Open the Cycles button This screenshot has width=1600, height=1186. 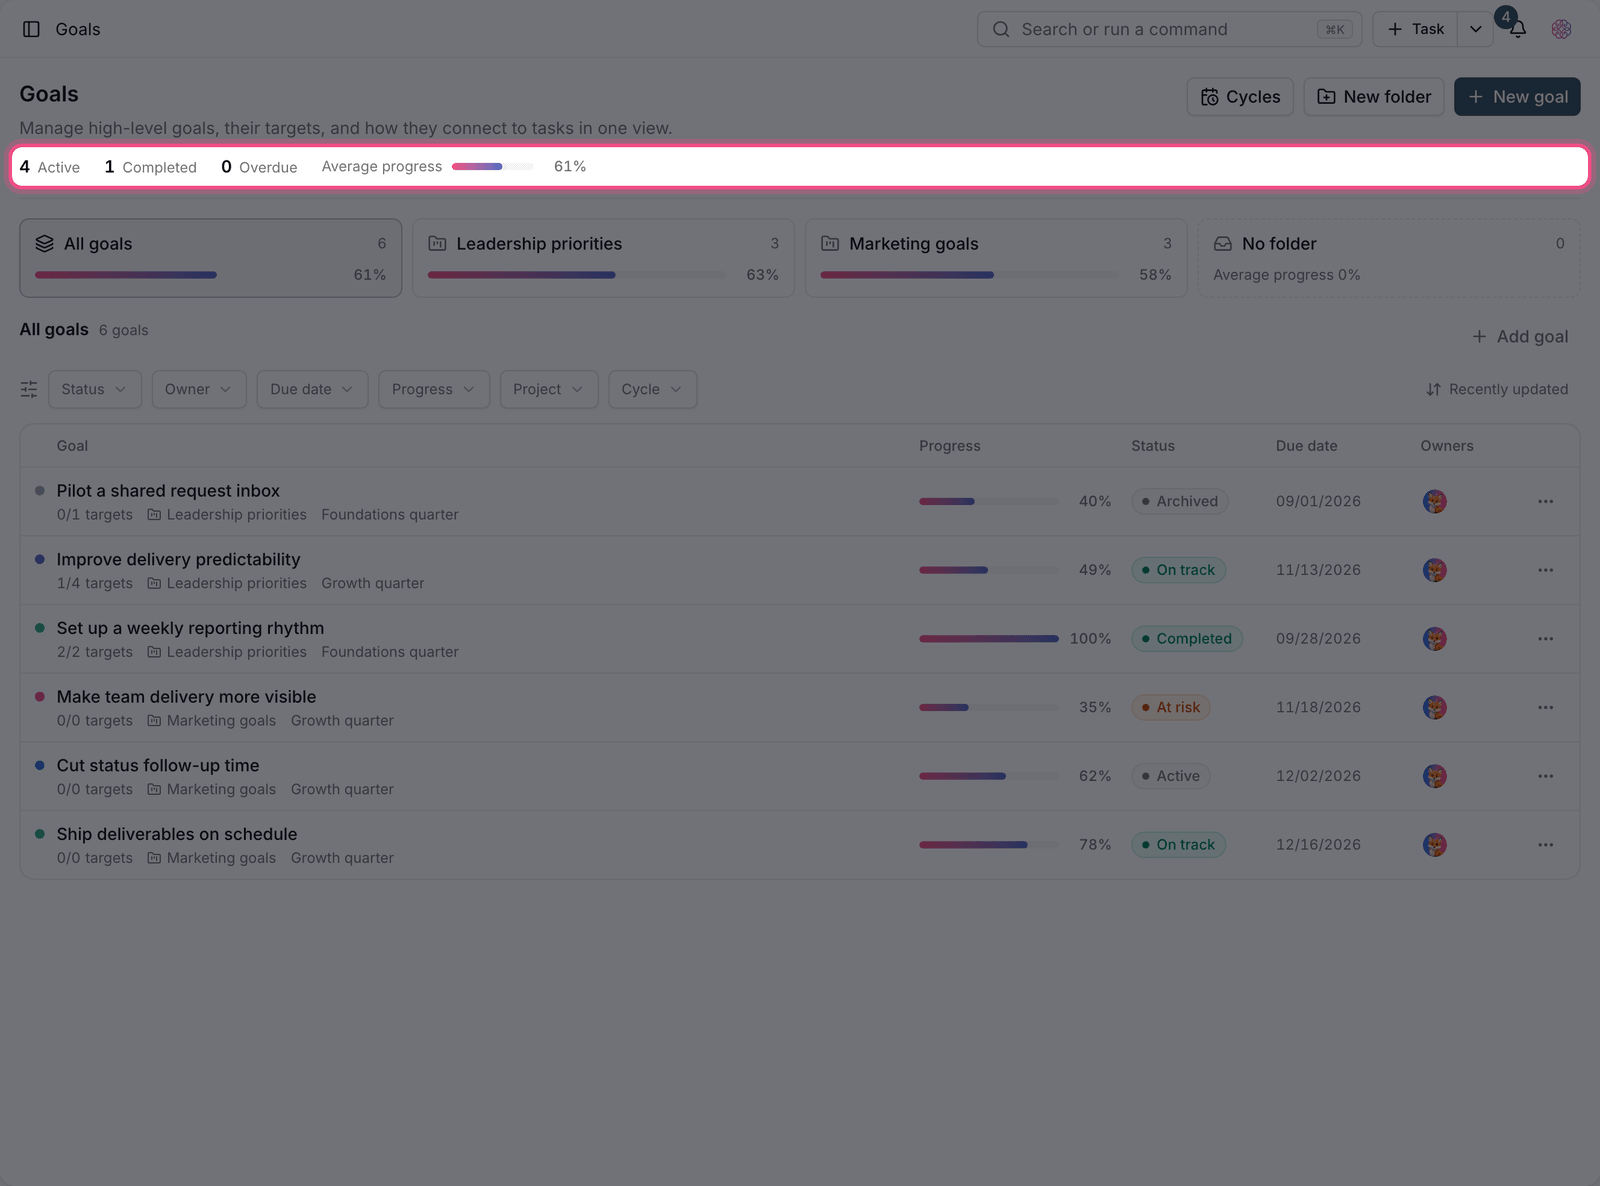tap(1240, 97)
